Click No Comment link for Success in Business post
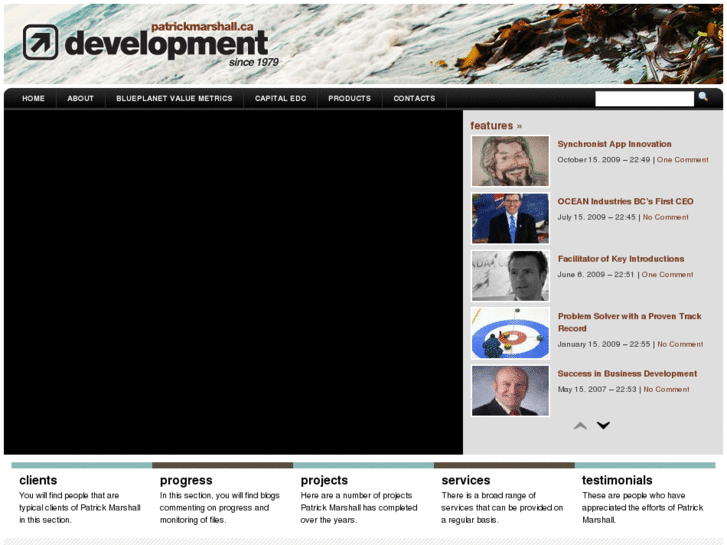The width and height of the screenshot is (727, 545). click(x=666, y=390)
